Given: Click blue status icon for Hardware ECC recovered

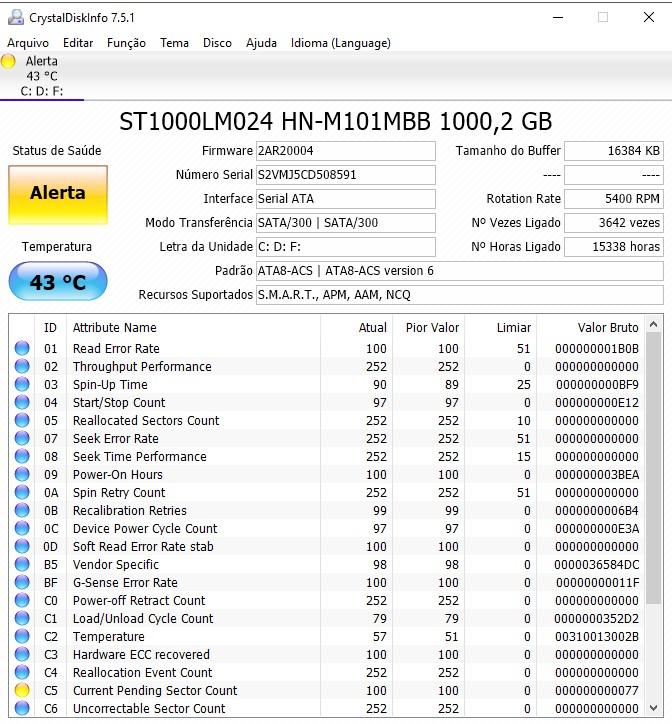Looking at the screenshot, I should [x=22, y=655].
